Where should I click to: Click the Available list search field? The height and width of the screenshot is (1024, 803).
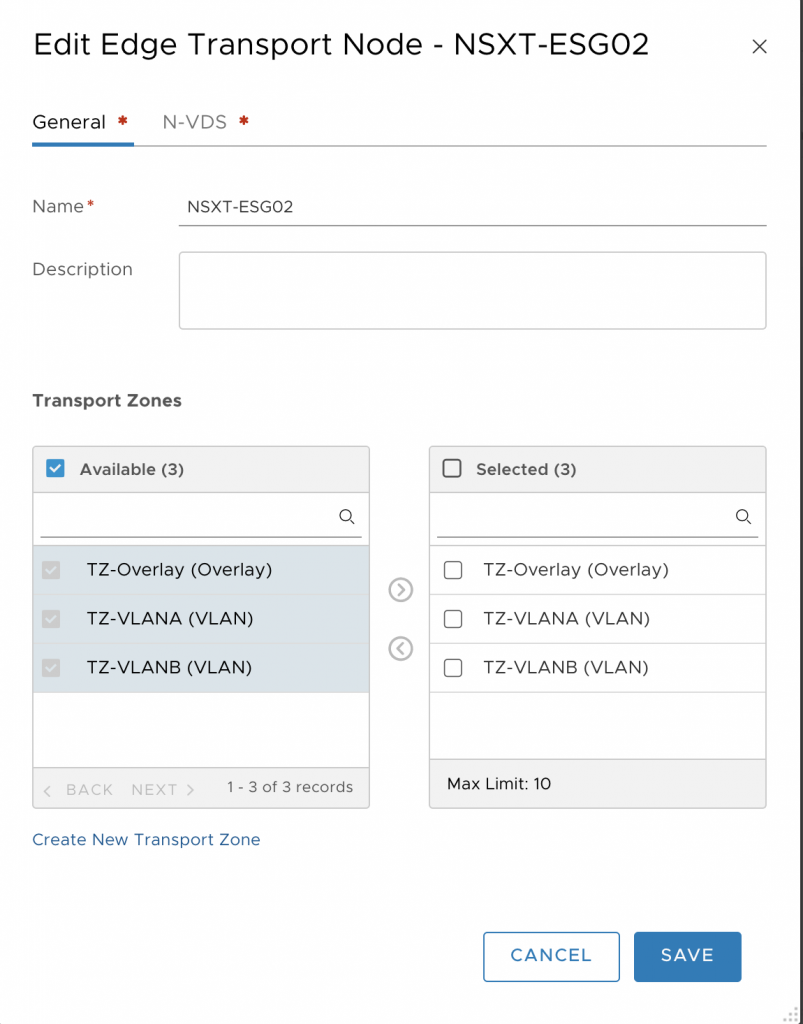point(201,517)
